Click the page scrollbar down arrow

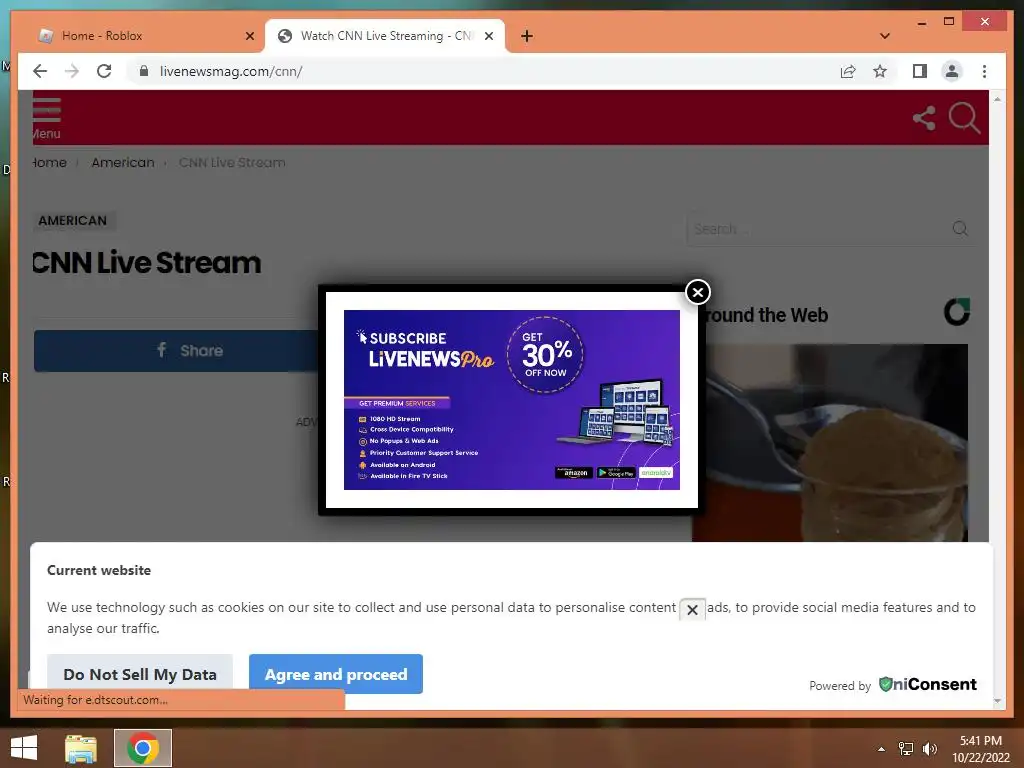point(997,701)
